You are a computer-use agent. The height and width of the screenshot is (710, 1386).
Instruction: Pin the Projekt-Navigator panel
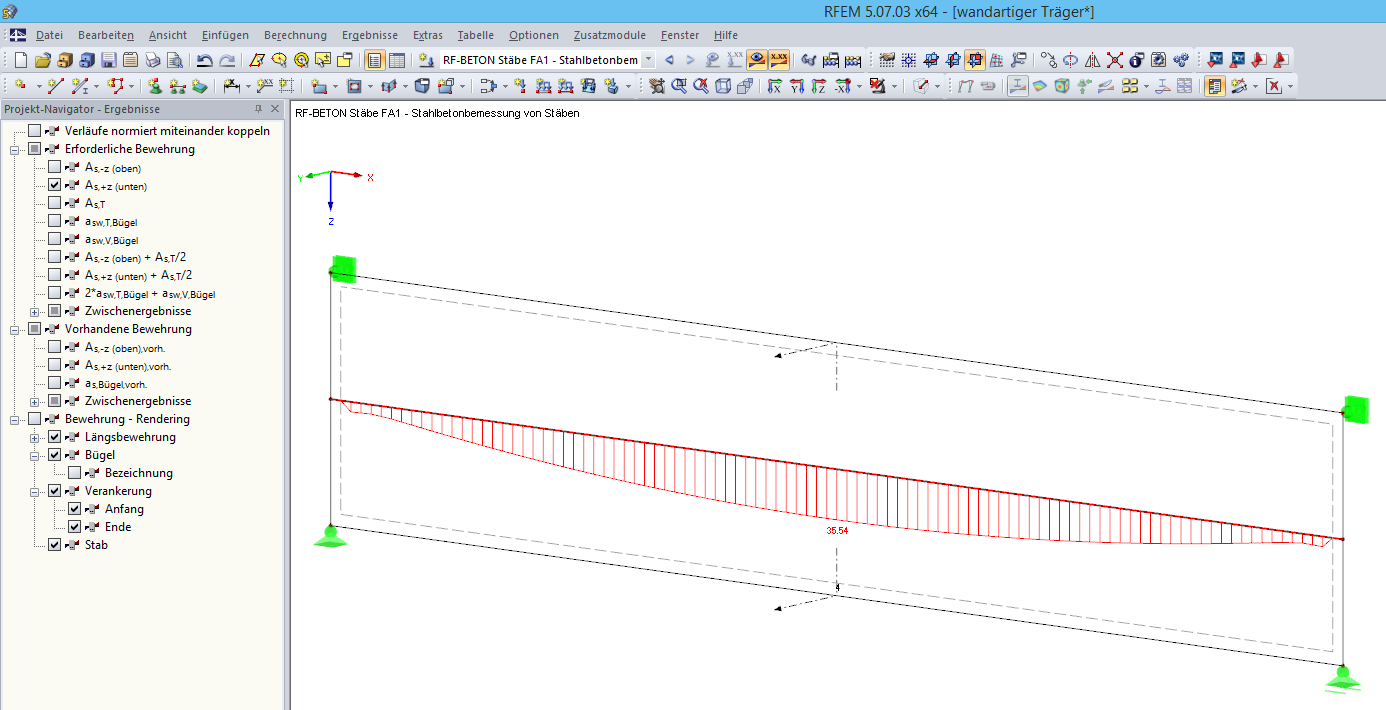coord(258,109)
